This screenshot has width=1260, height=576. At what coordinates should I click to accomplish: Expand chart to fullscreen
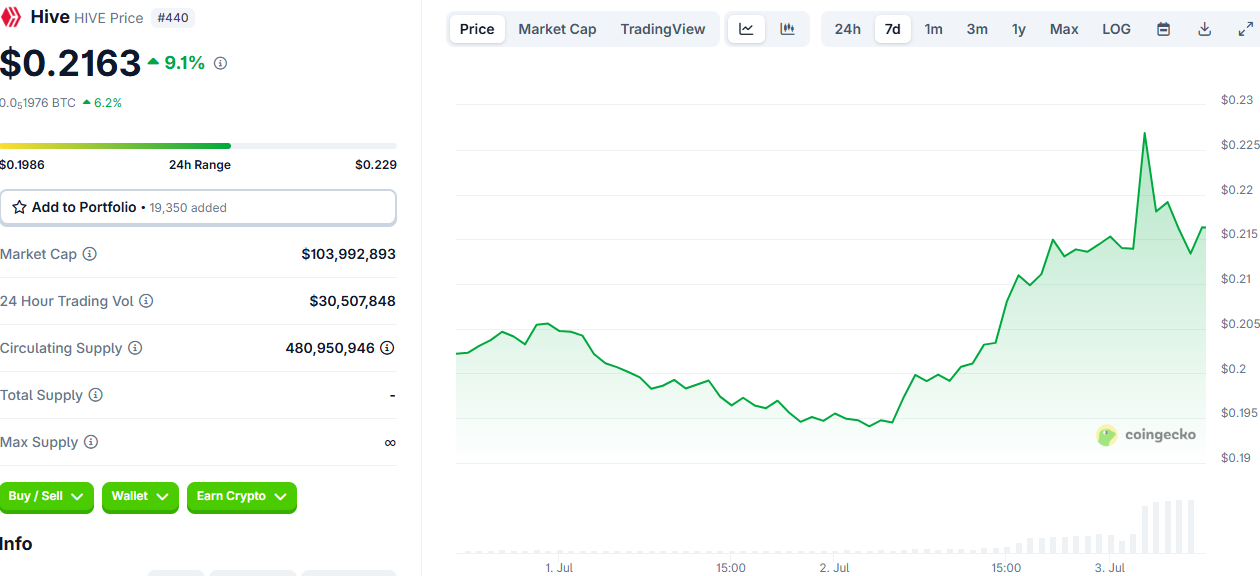1245,29
